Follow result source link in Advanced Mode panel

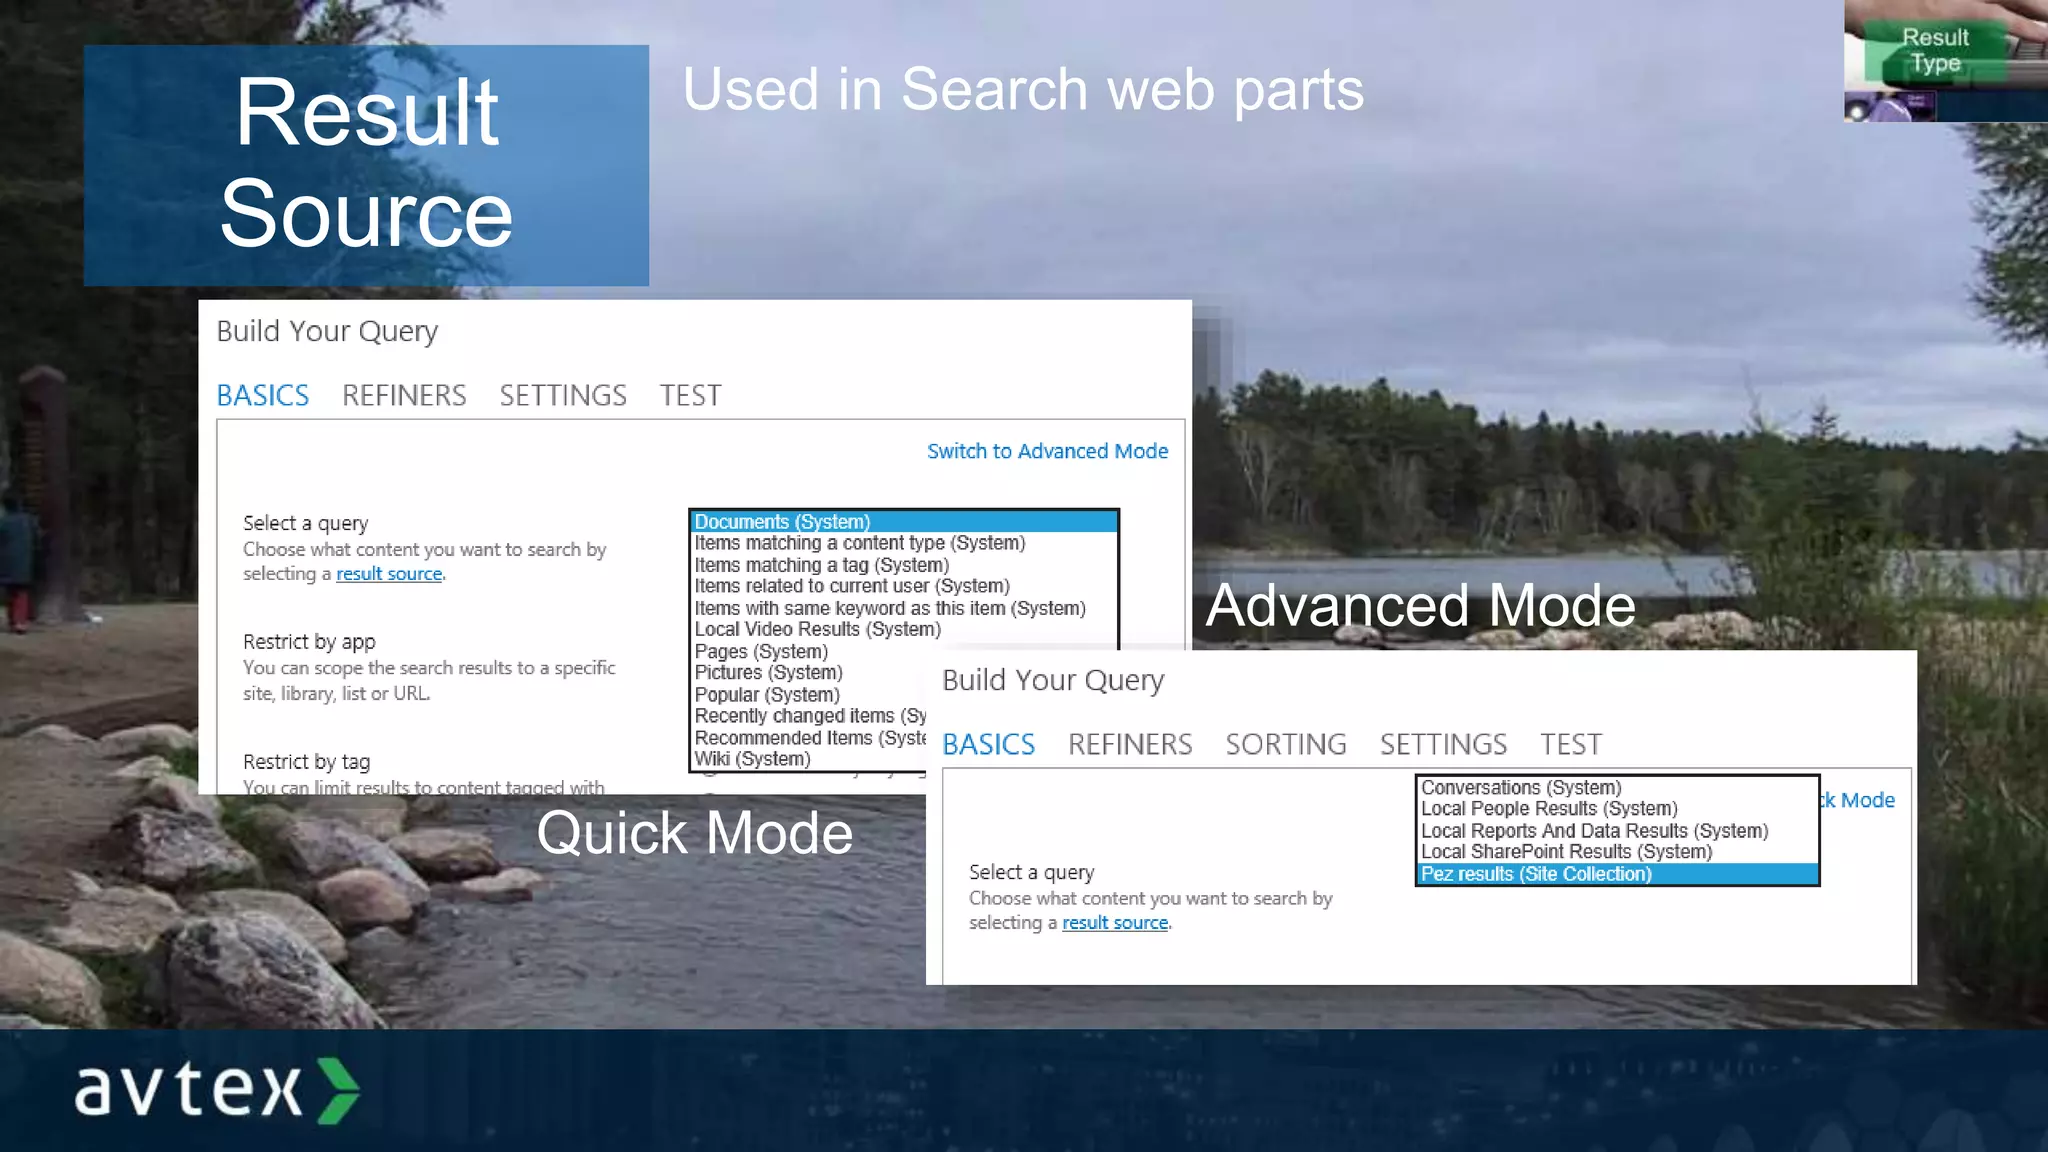coord(1115,923)
